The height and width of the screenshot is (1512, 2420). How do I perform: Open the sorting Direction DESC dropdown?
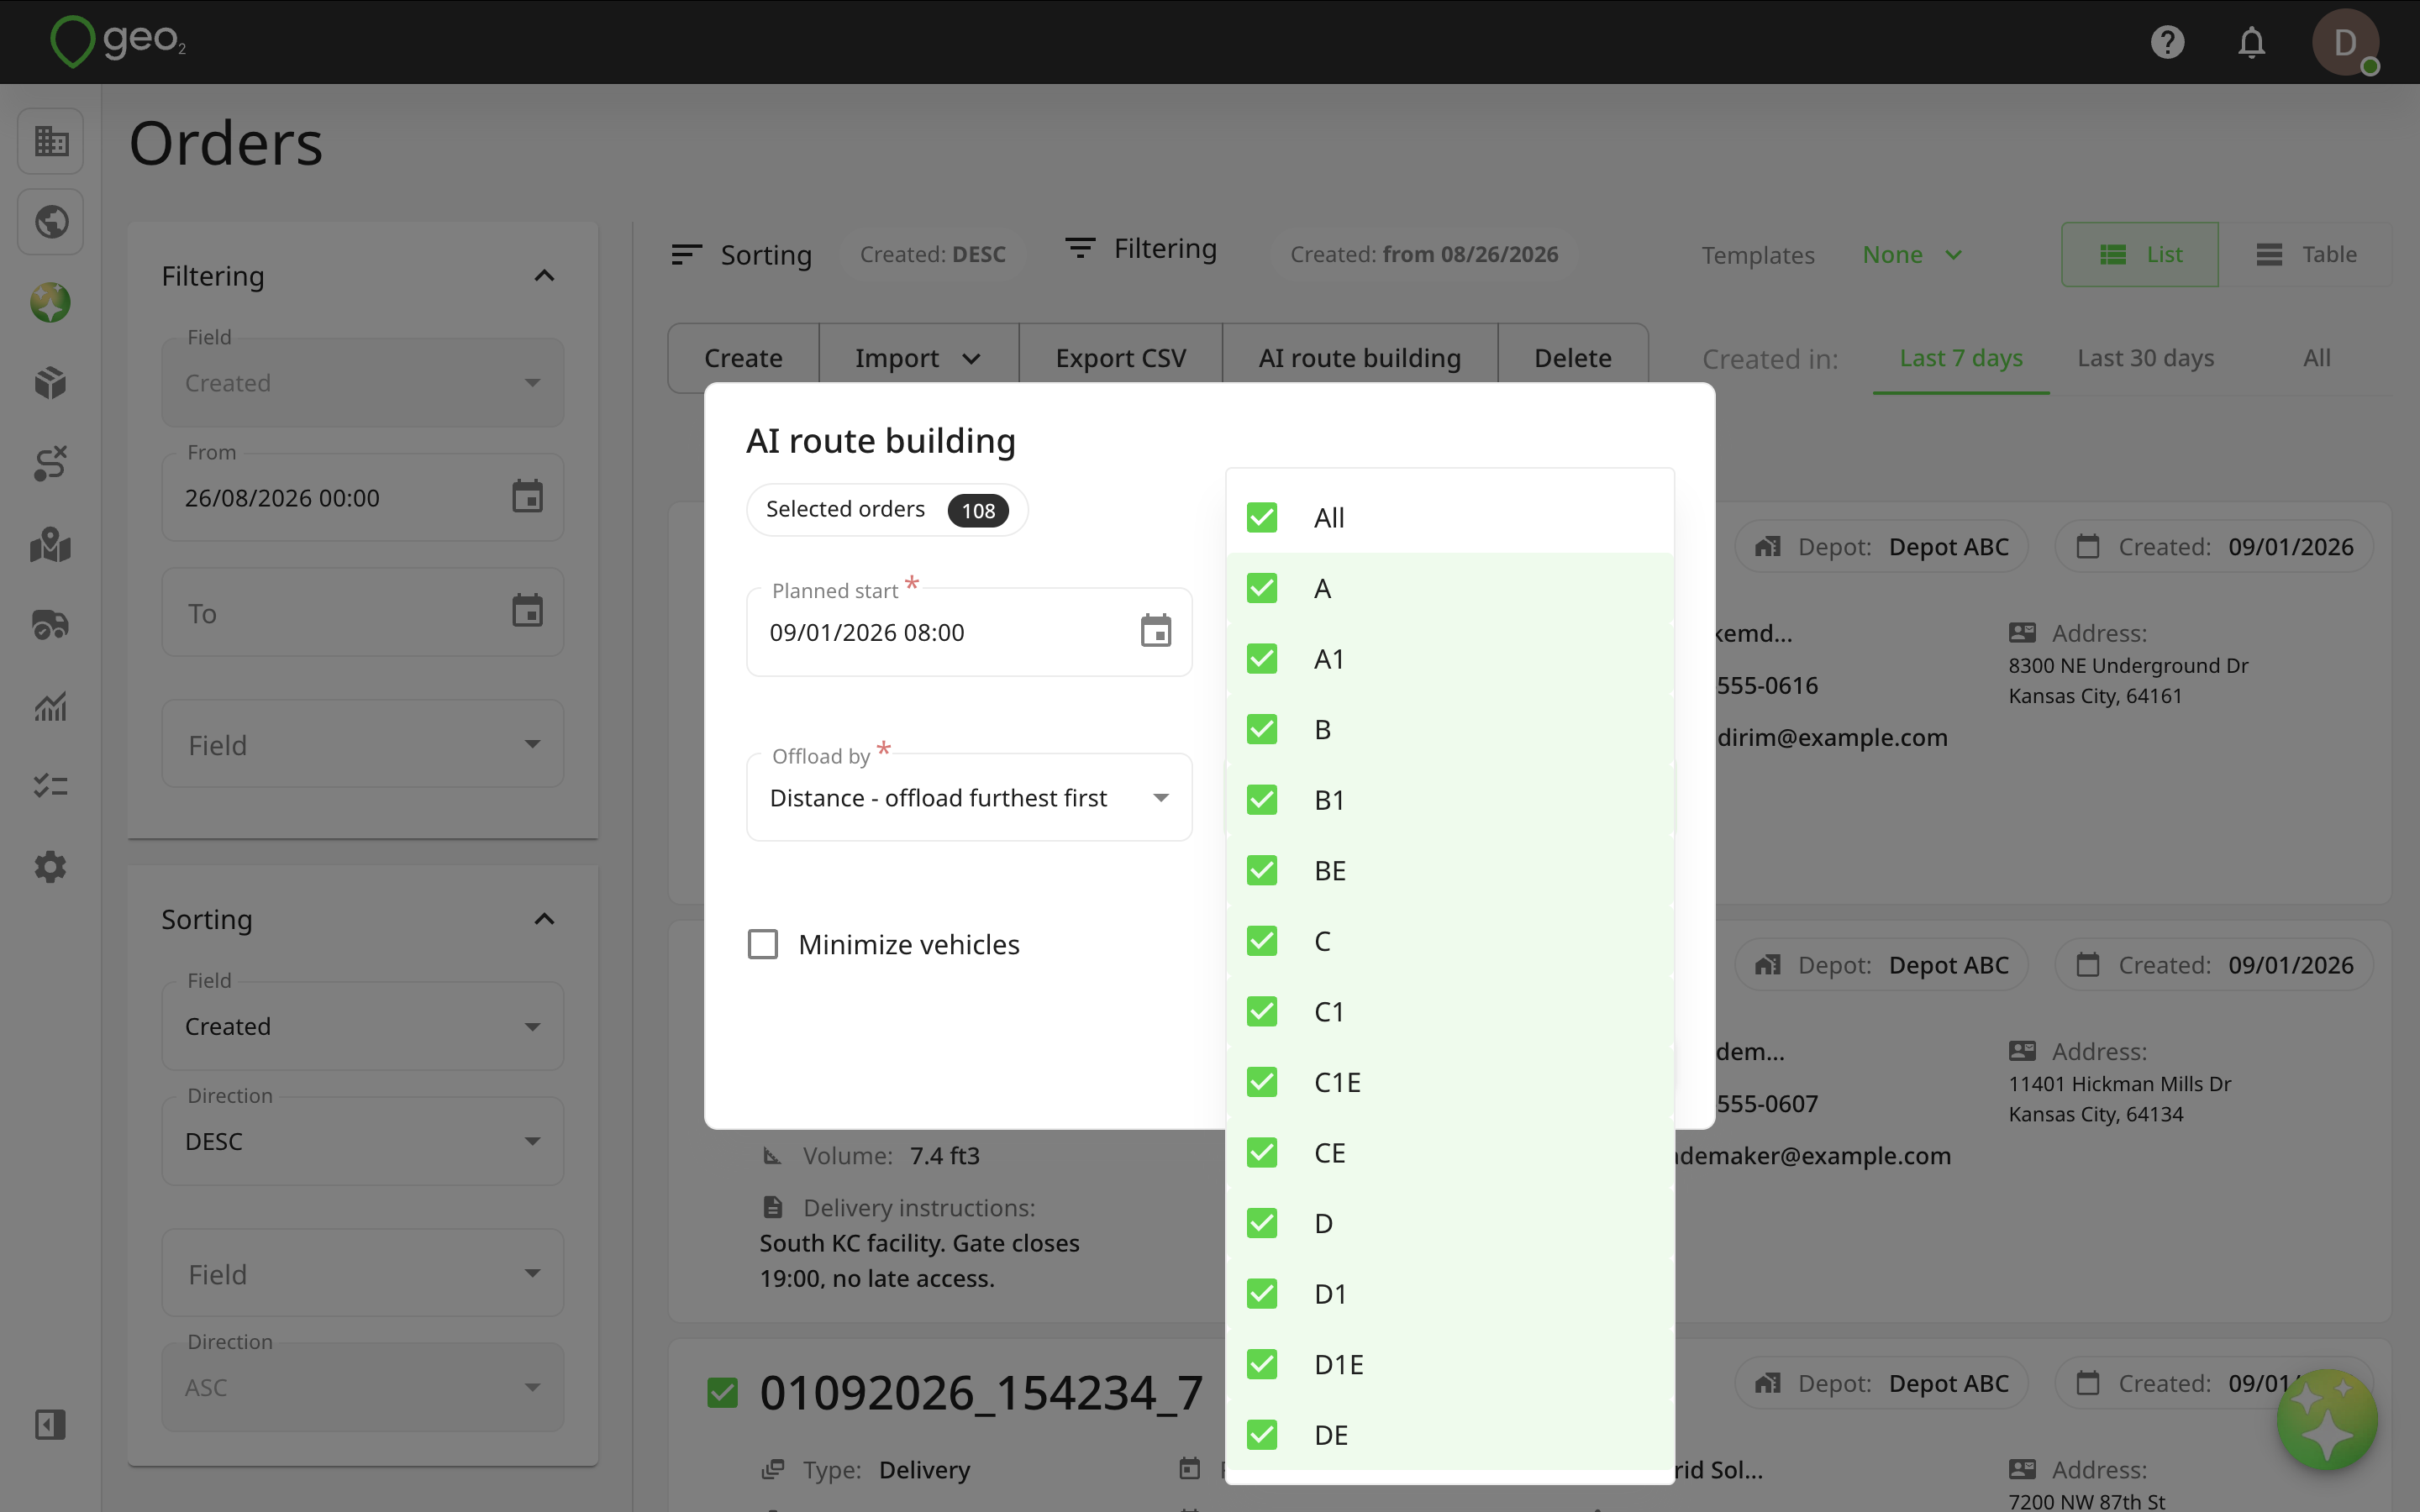click(363, 1141)
